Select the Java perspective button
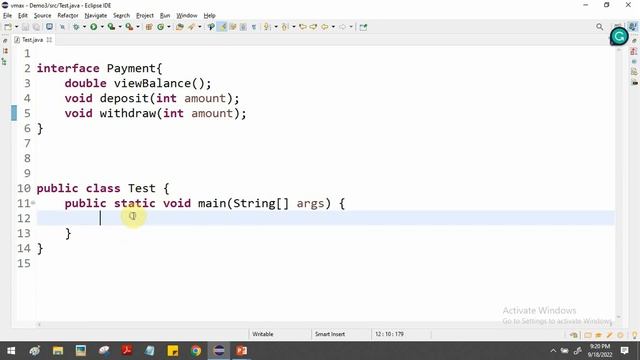 [x=633, y=27]
